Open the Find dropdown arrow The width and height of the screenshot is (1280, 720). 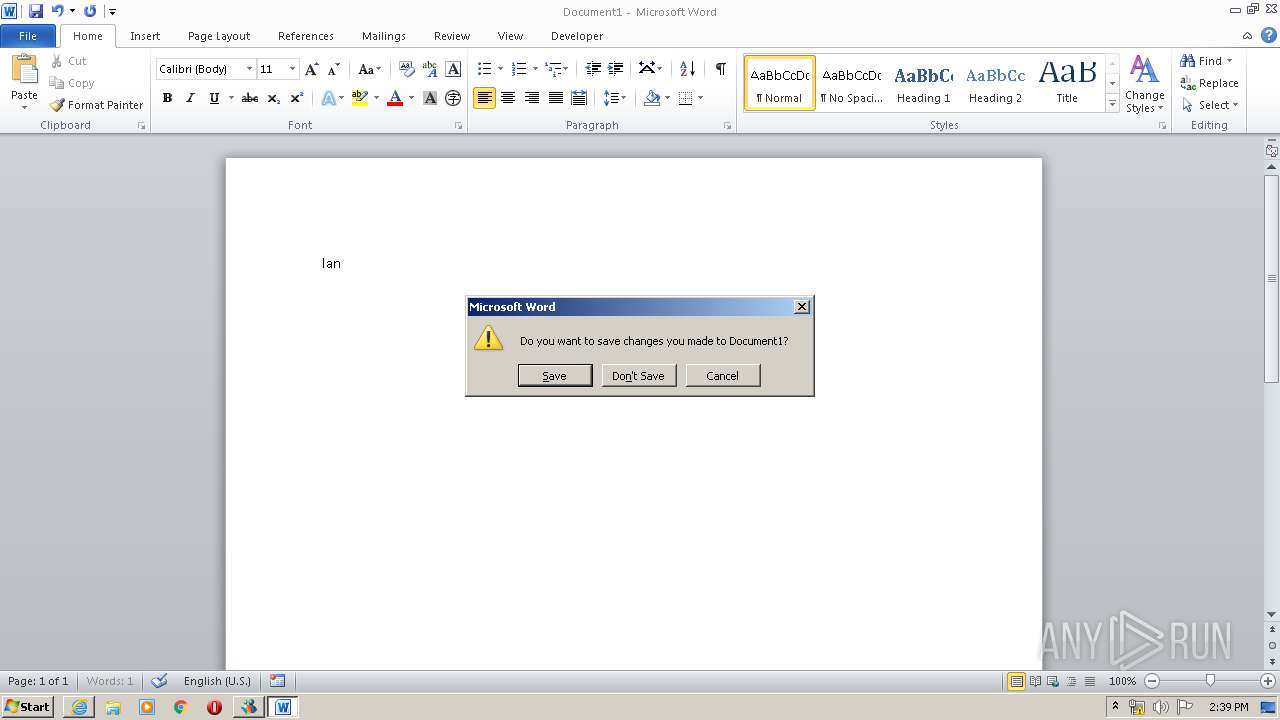pyautogui.click(x=1229, y=61)
